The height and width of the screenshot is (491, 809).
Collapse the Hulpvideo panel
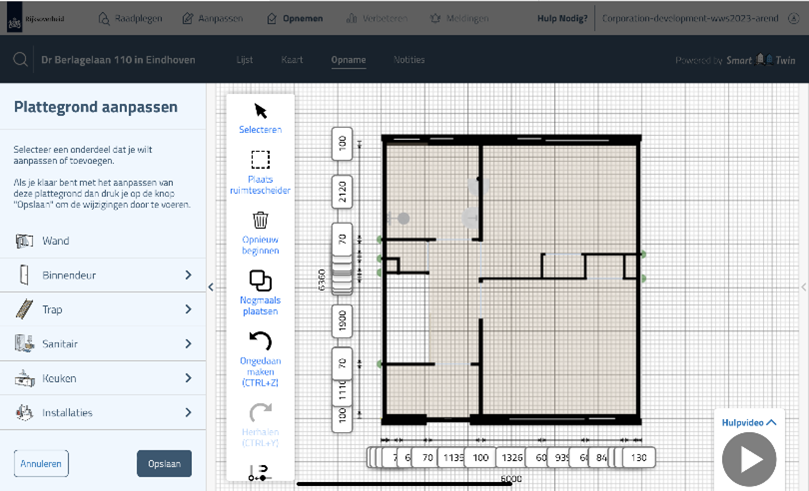(x=770, y=423)
